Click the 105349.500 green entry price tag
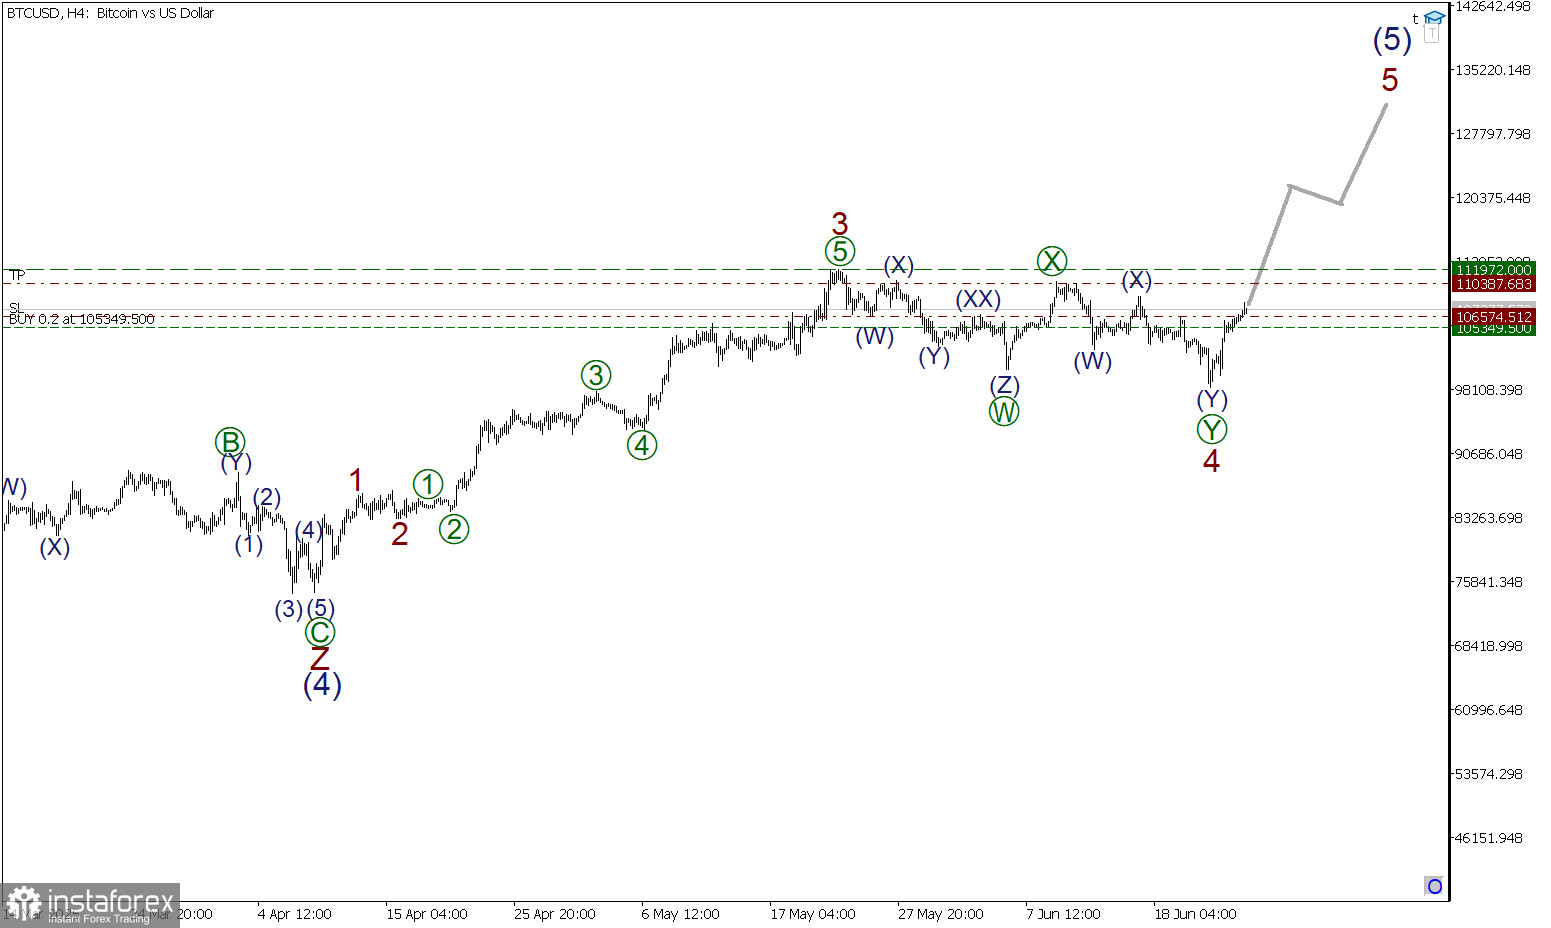 (1494, 329)
